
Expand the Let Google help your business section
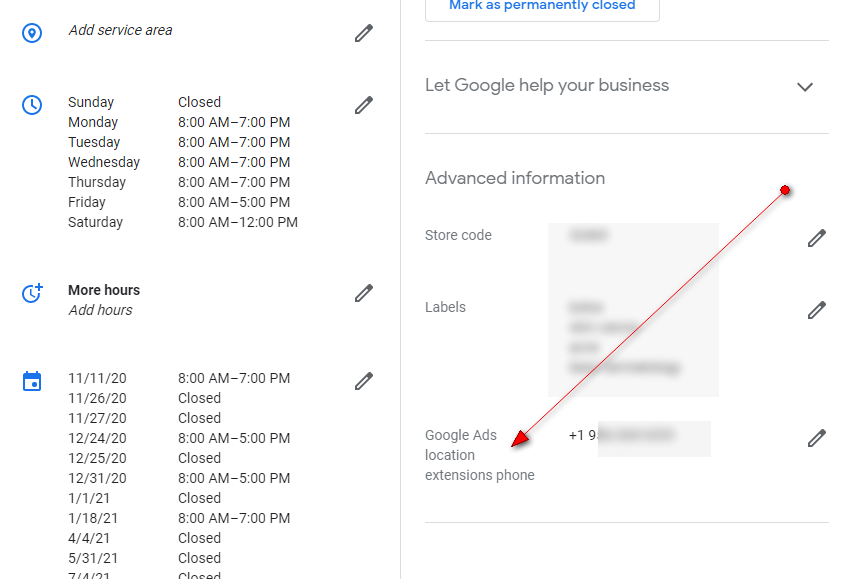[805, 87]
